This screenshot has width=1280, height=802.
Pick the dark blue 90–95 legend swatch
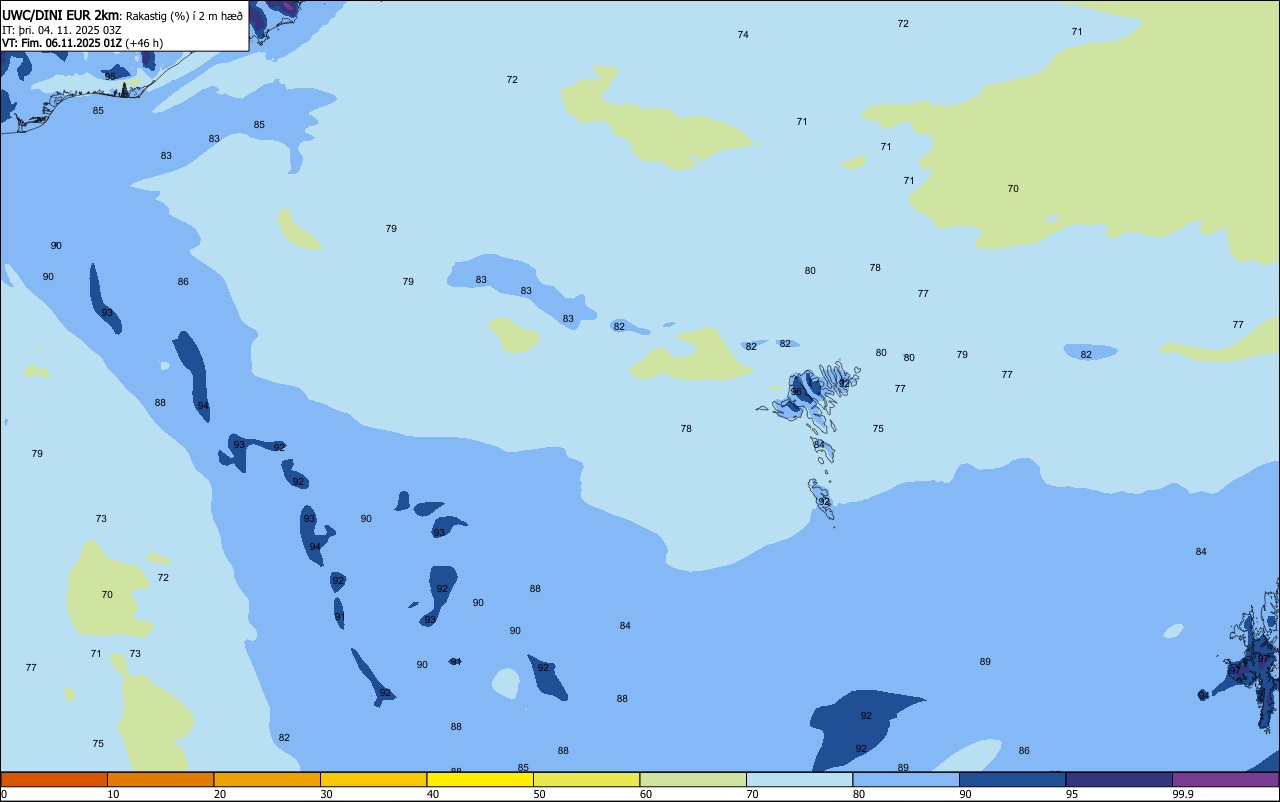coord(1012,779)
